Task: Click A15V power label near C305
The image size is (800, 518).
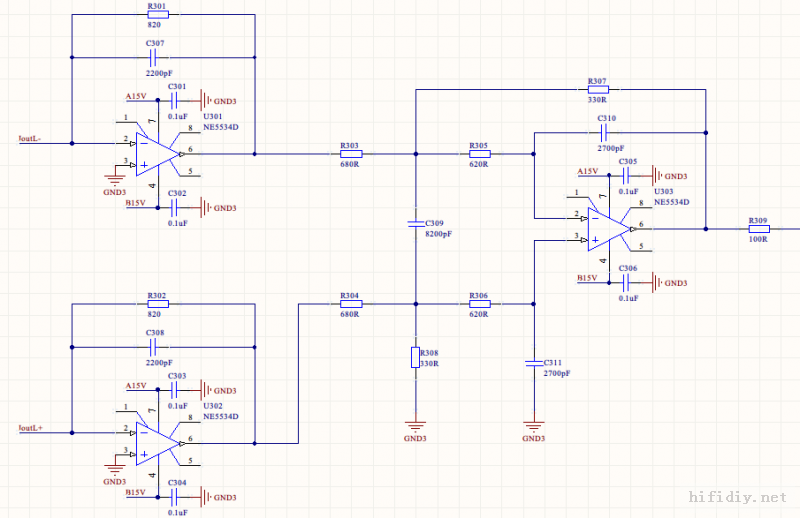Action: (588, 171)
